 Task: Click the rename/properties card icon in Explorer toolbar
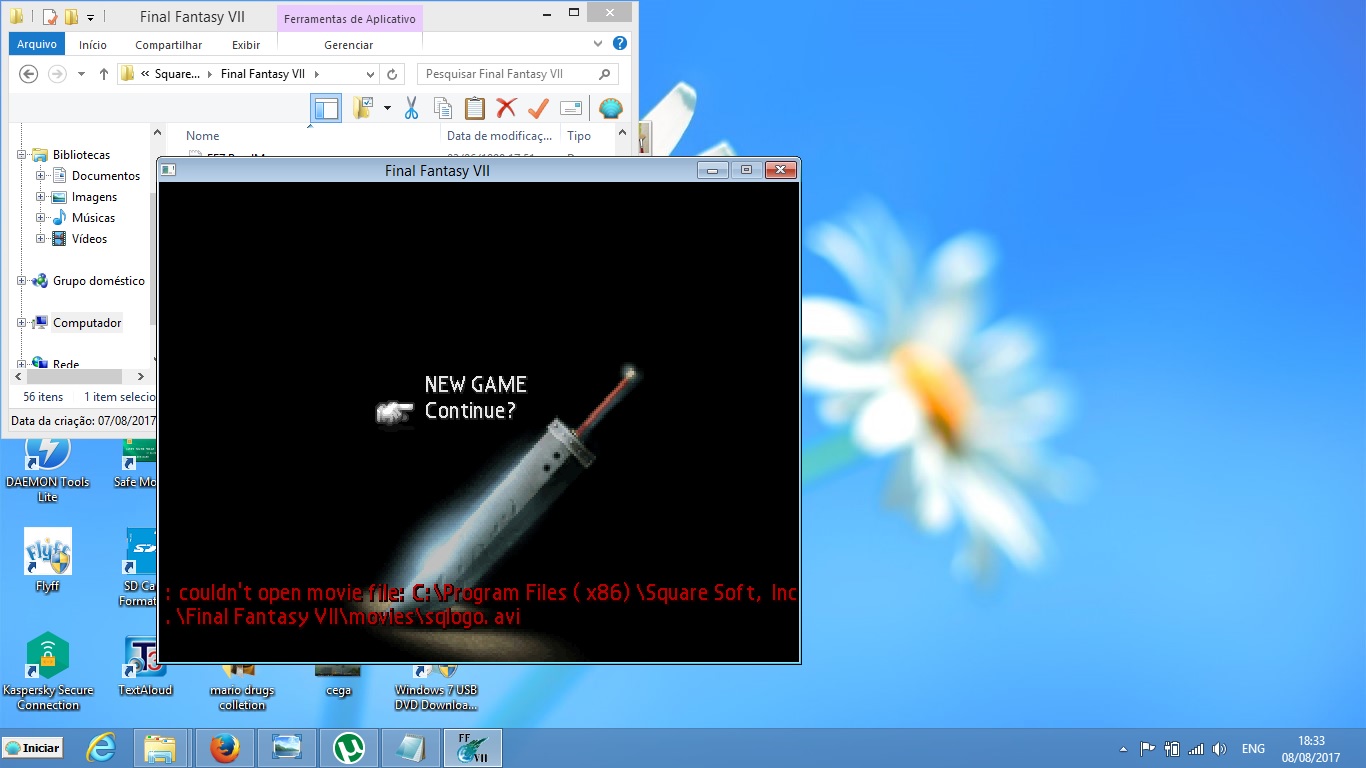click(571, 109)
